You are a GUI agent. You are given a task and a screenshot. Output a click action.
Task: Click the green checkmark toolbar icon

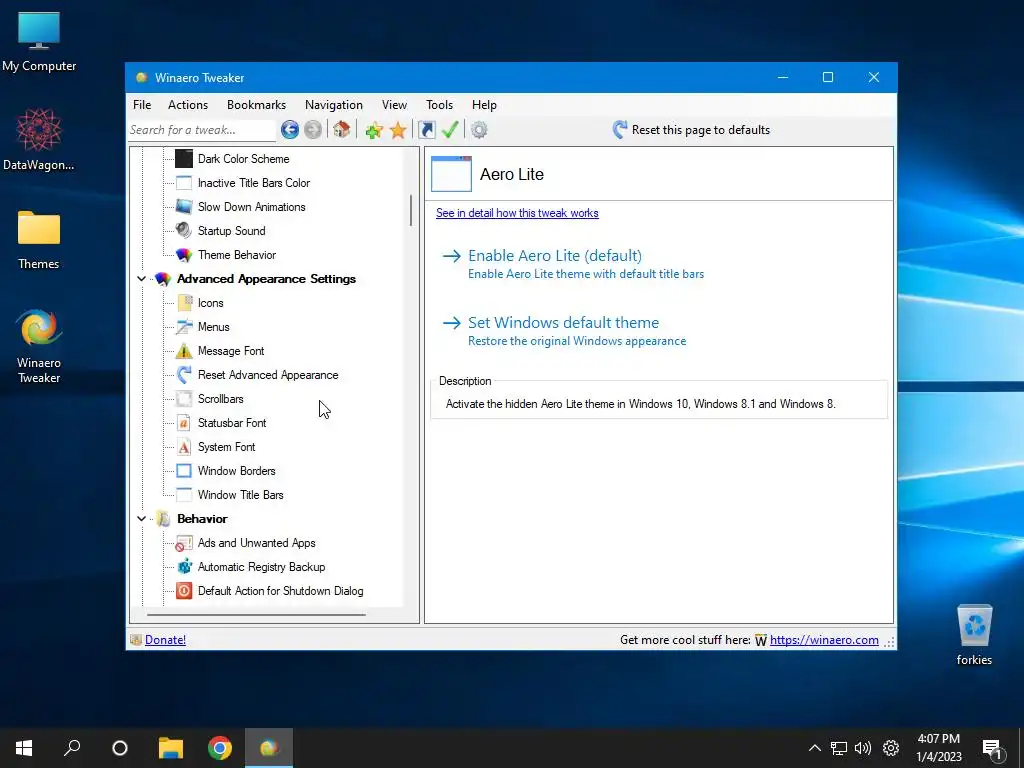(450, 129)
